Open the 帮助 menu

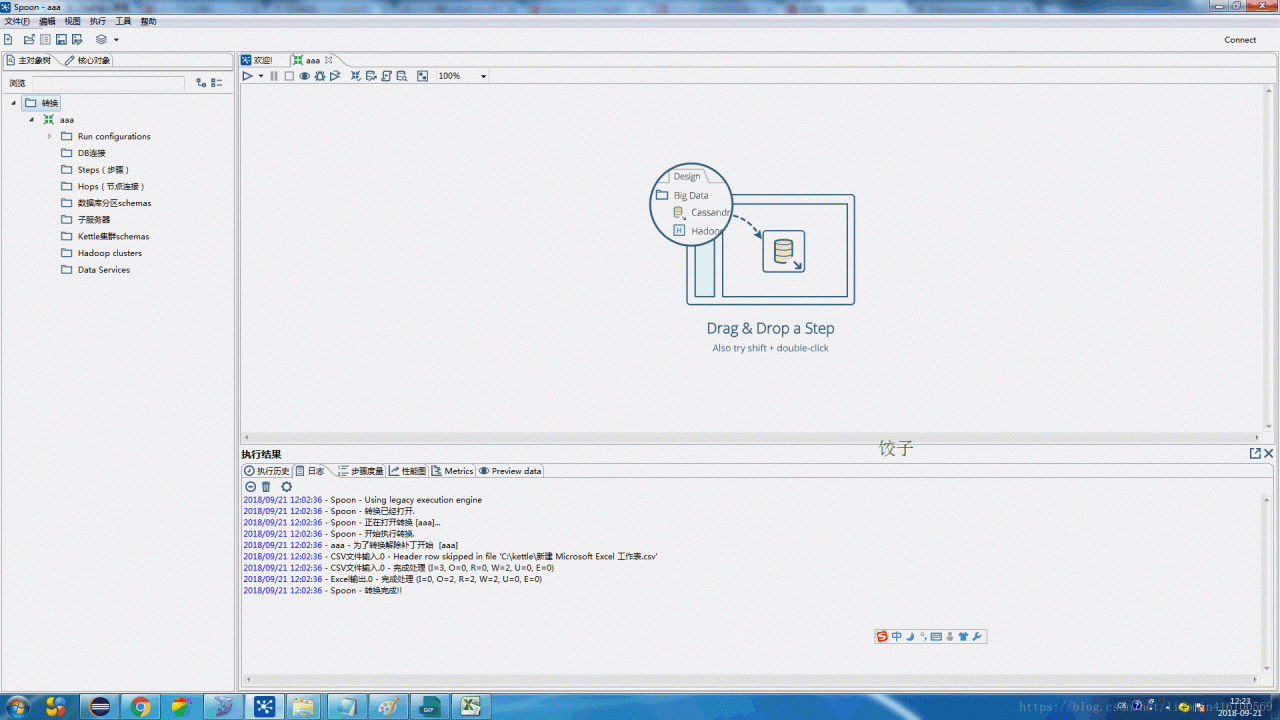pyautogui.click(x=148, y=21)
